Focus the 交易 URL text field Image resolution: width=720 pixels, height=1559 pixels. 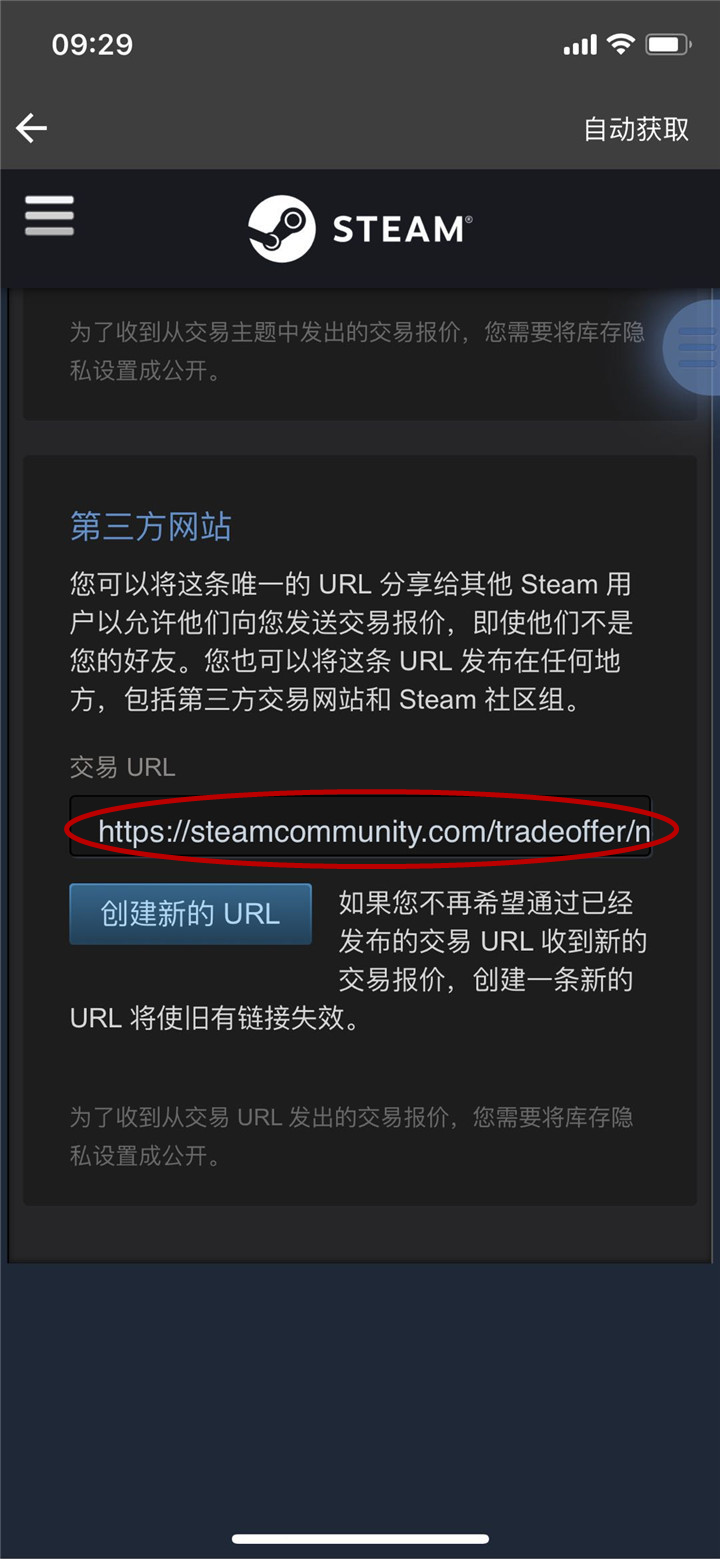[360, 826]
